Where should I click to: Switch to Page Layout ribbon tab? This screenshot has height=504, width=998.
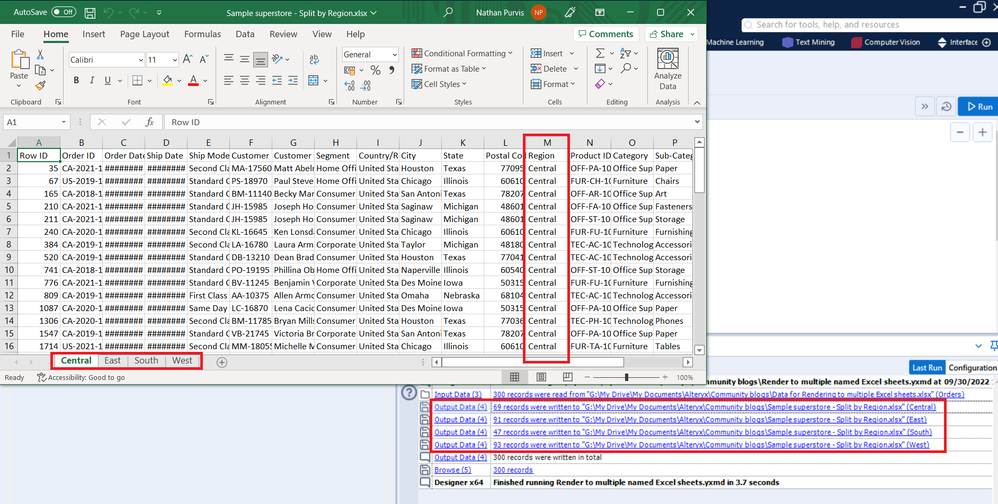tap(144, 34)
